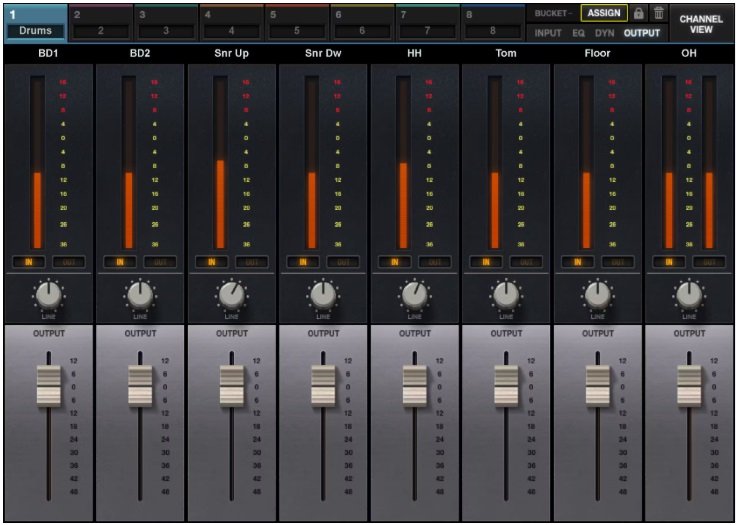Select the Drums bucket tab 1
This screenshot has width=739, height=525.
35,23
